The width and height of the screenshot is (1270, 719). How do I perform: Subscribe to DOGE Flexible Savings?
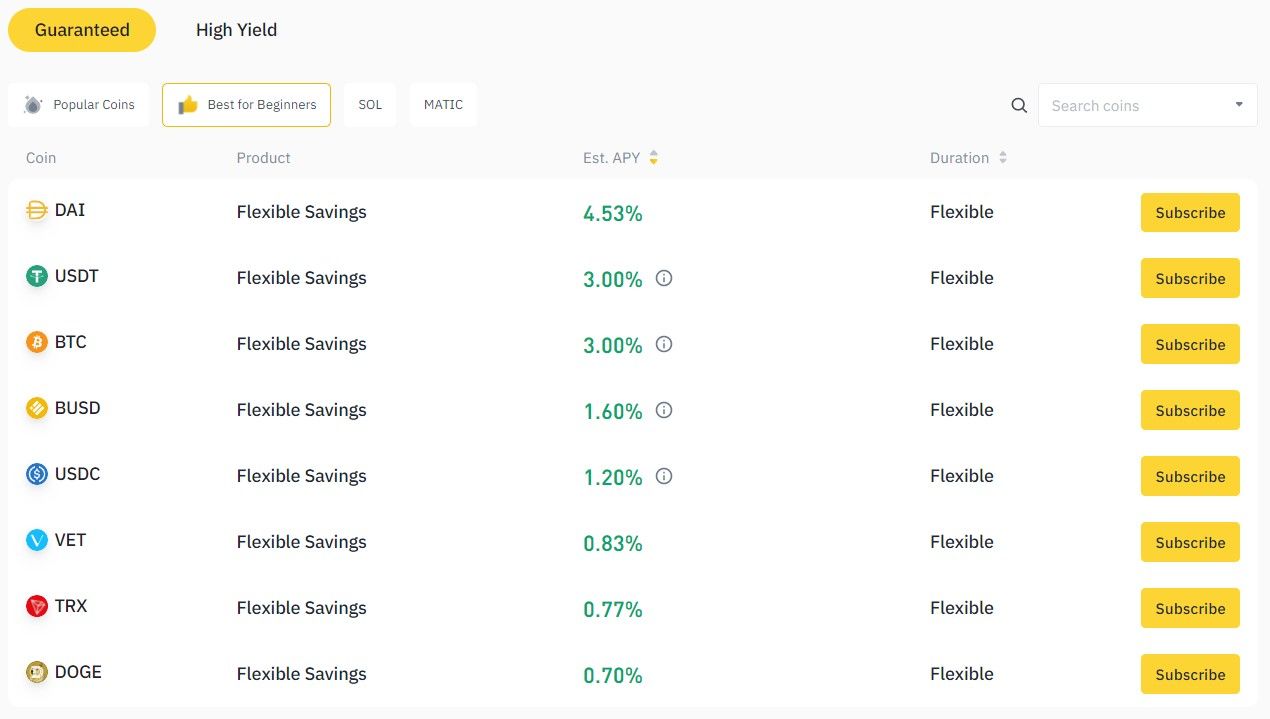click(1190, 675)
